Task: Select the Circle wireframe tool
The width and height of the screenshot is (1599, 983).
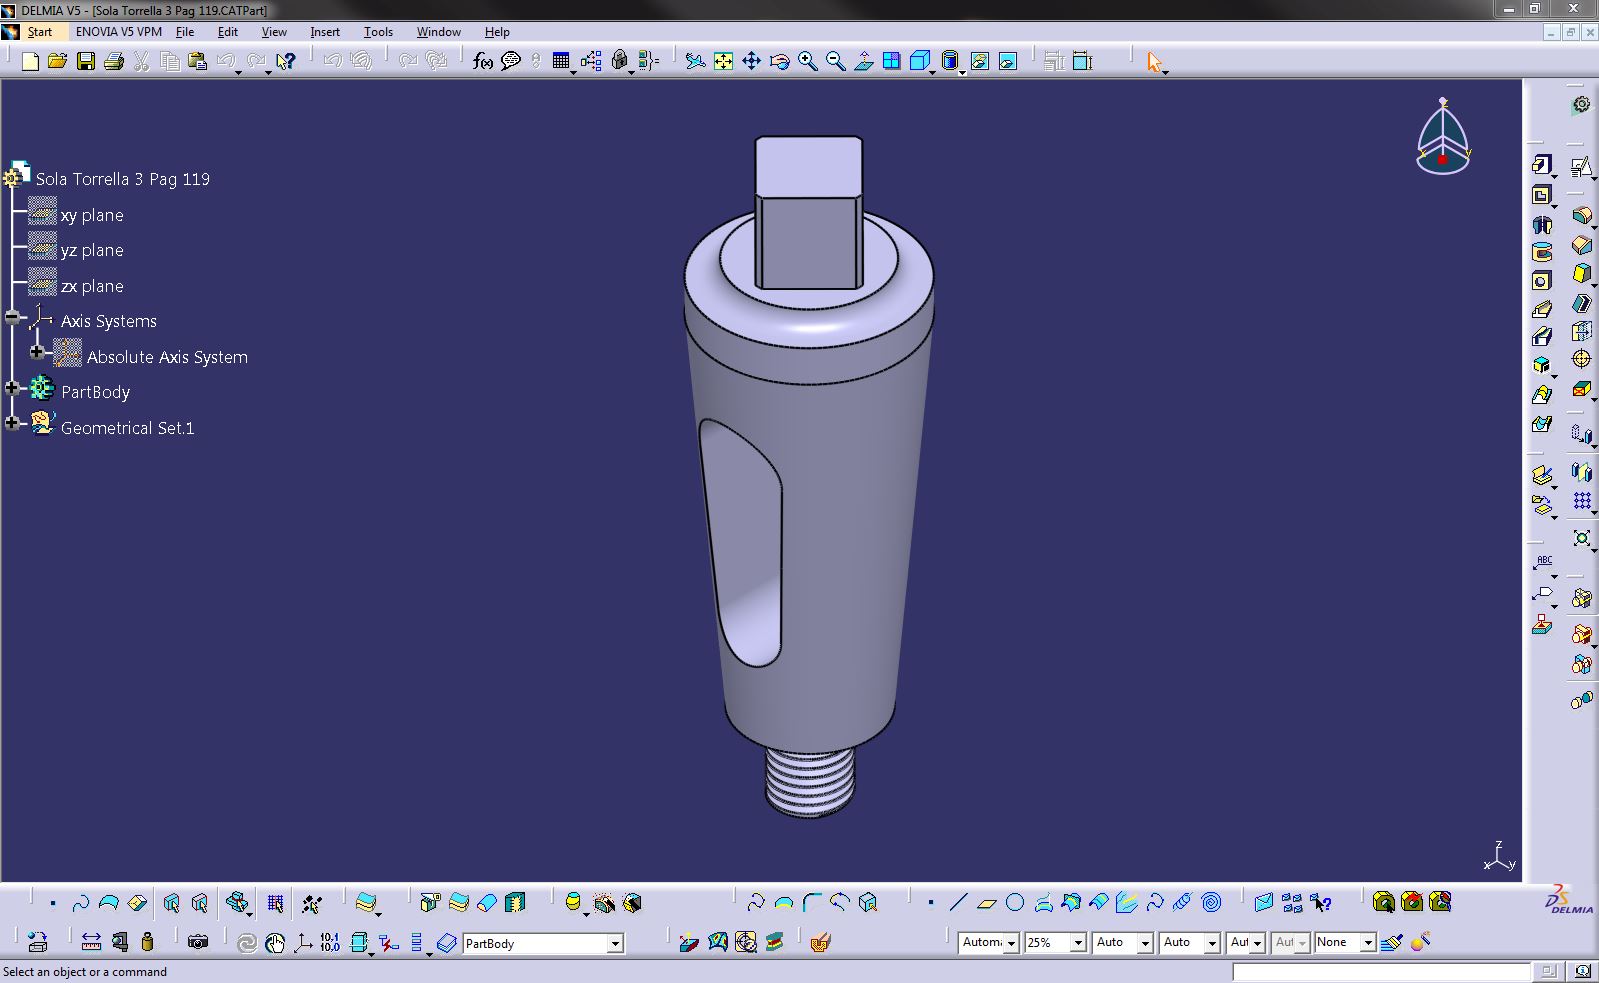Action: point(1014,903)
